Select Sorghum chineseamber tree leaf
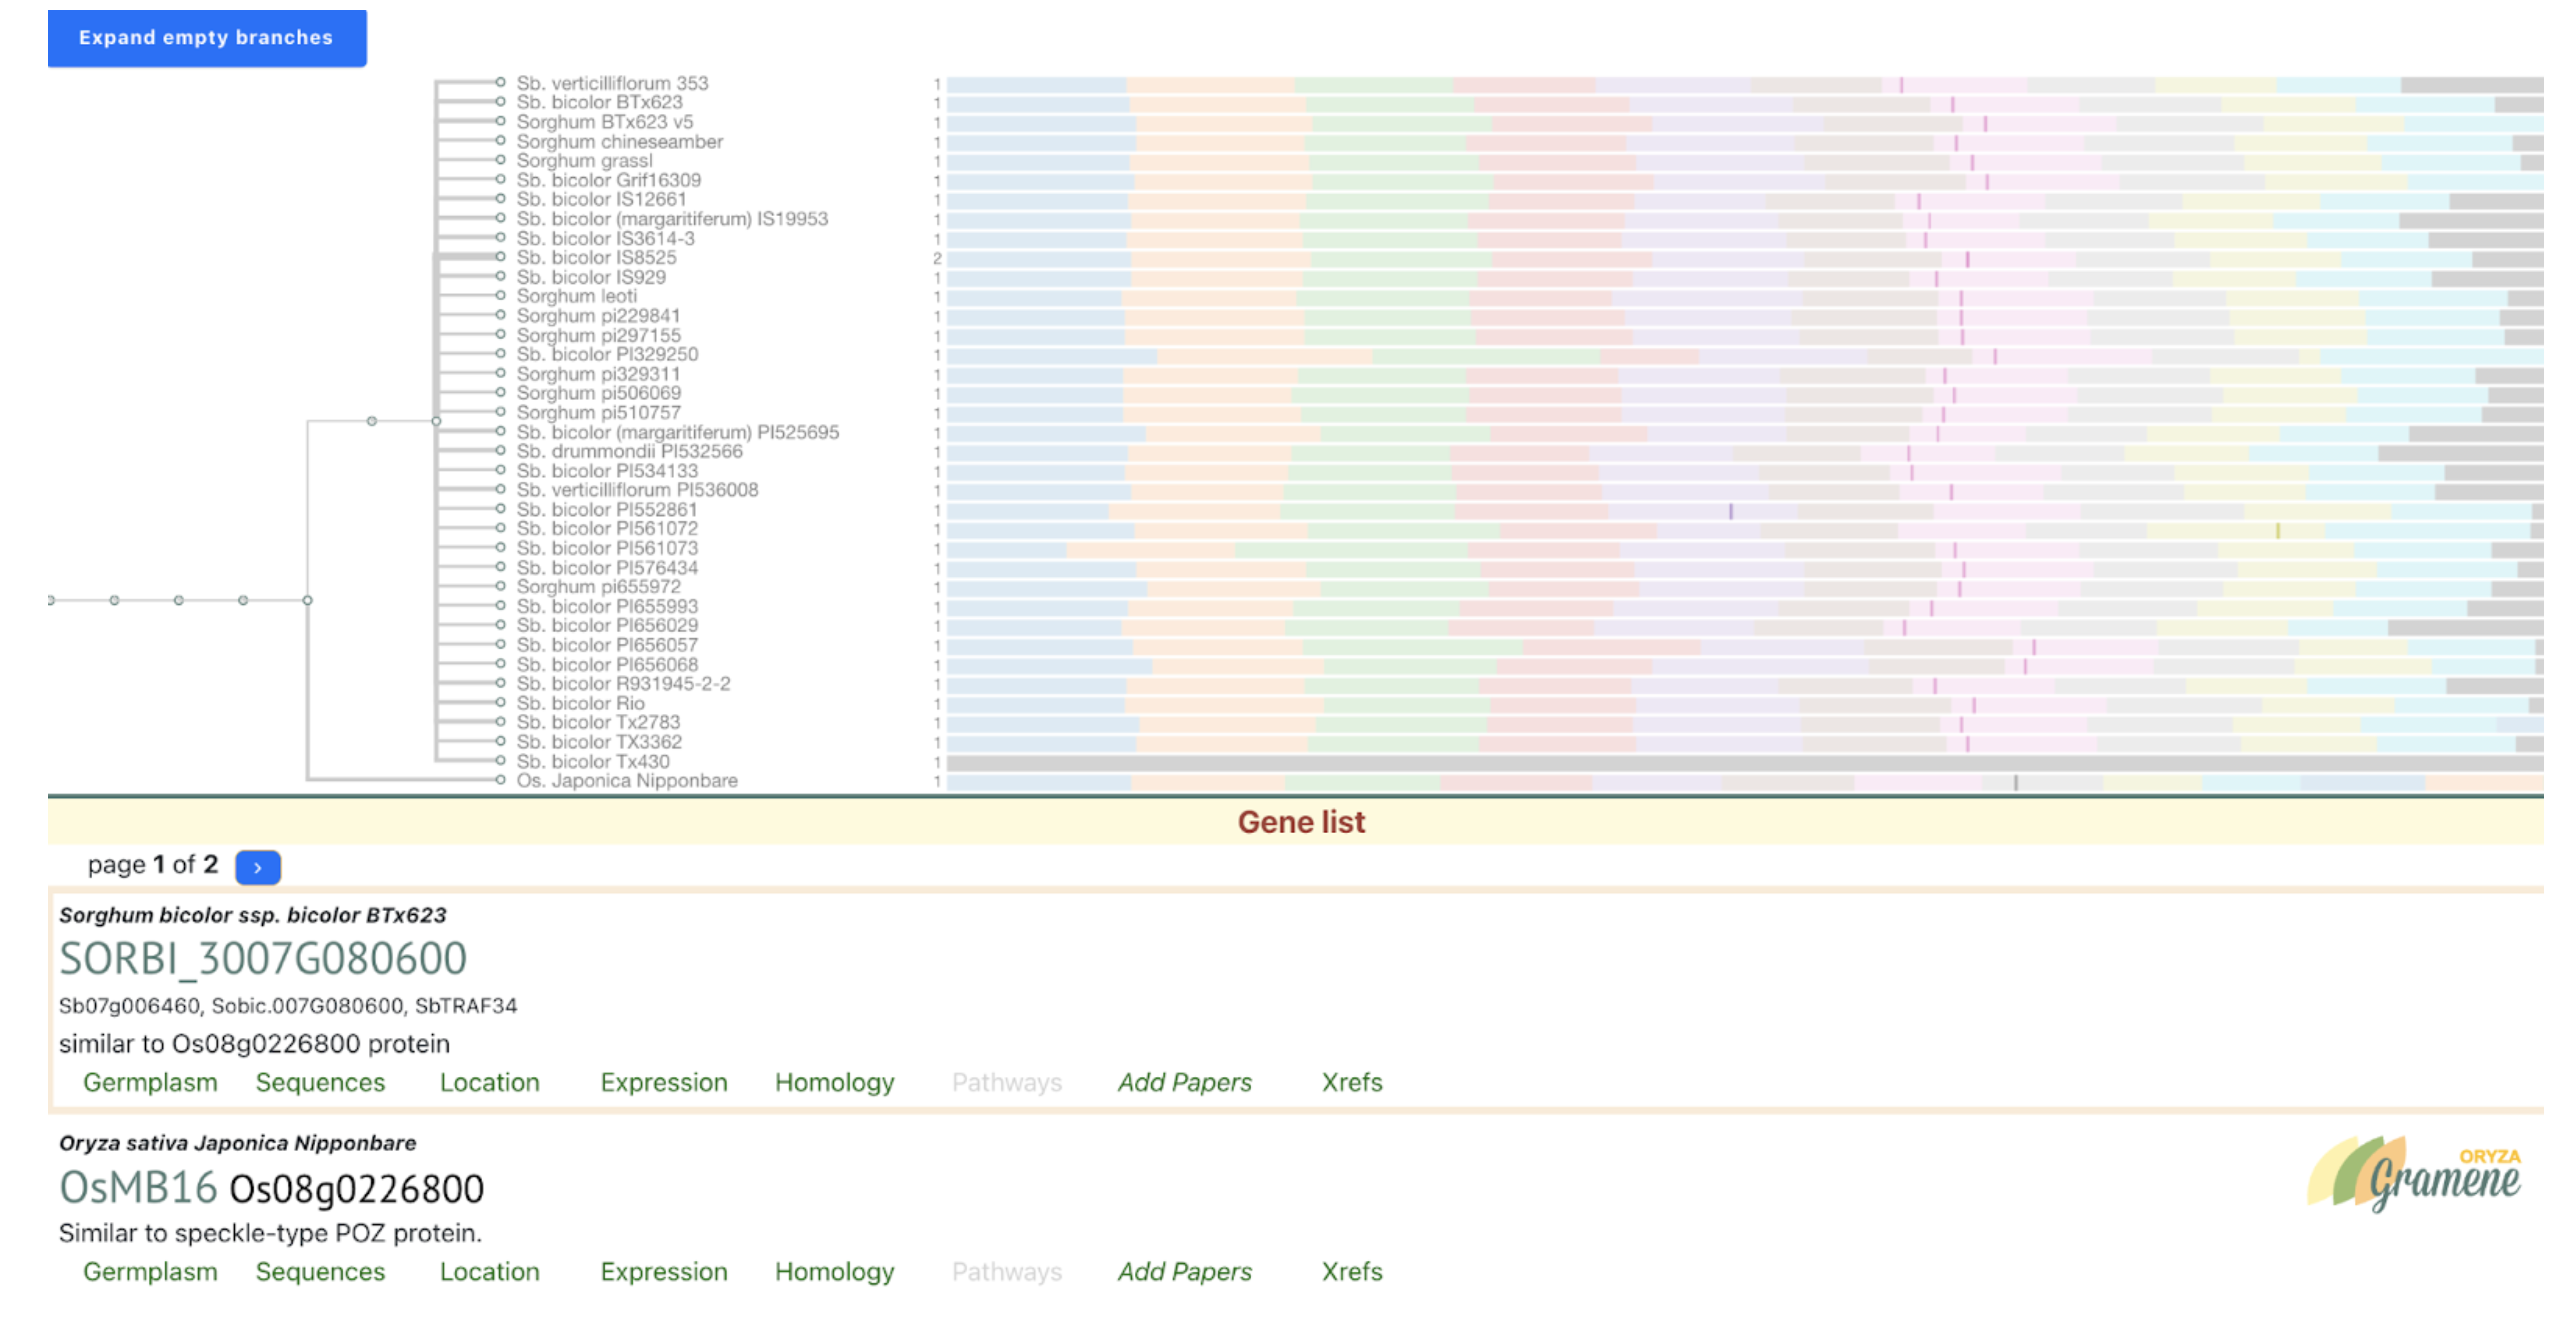The width and height of the screenshot is (2572, 1318). [x=619, y=141]
